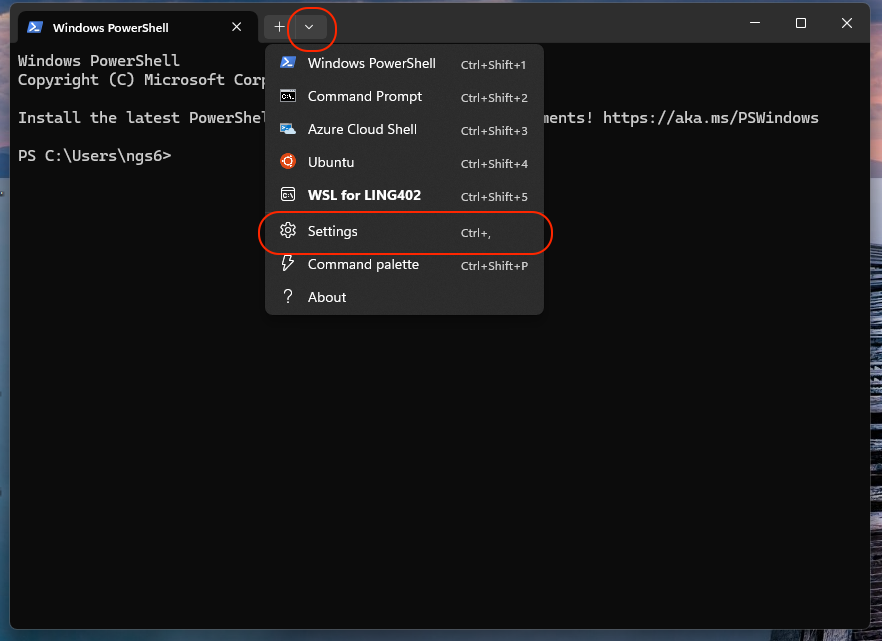The height and width of the screenshot is (641, 882).
Task: Click the WSL for LING402 icon
Action: pyautogui.click(x=288, y=195)
